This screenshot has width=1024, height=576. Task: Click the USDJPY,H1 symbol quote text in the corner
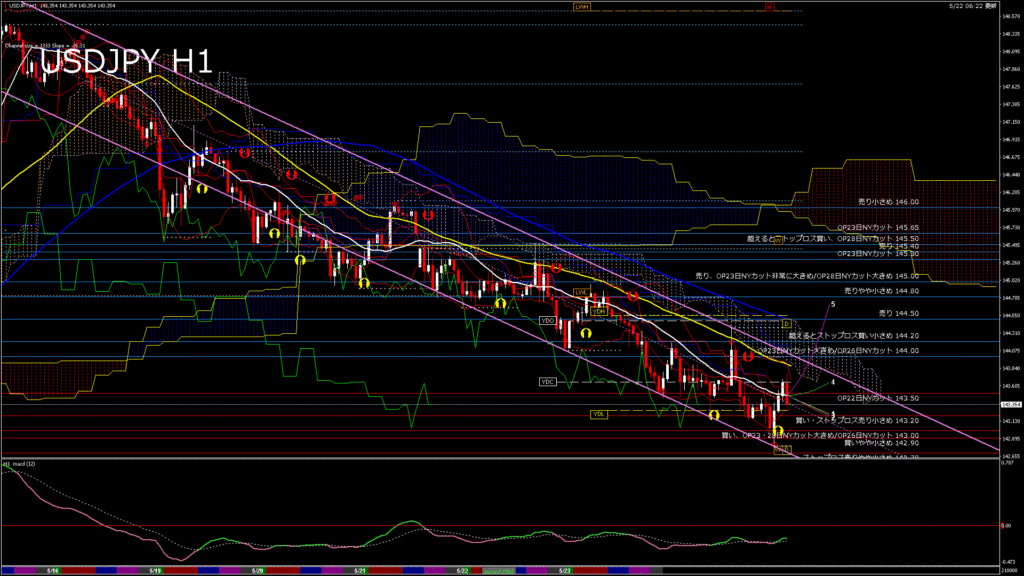click(x=62, y=6)
